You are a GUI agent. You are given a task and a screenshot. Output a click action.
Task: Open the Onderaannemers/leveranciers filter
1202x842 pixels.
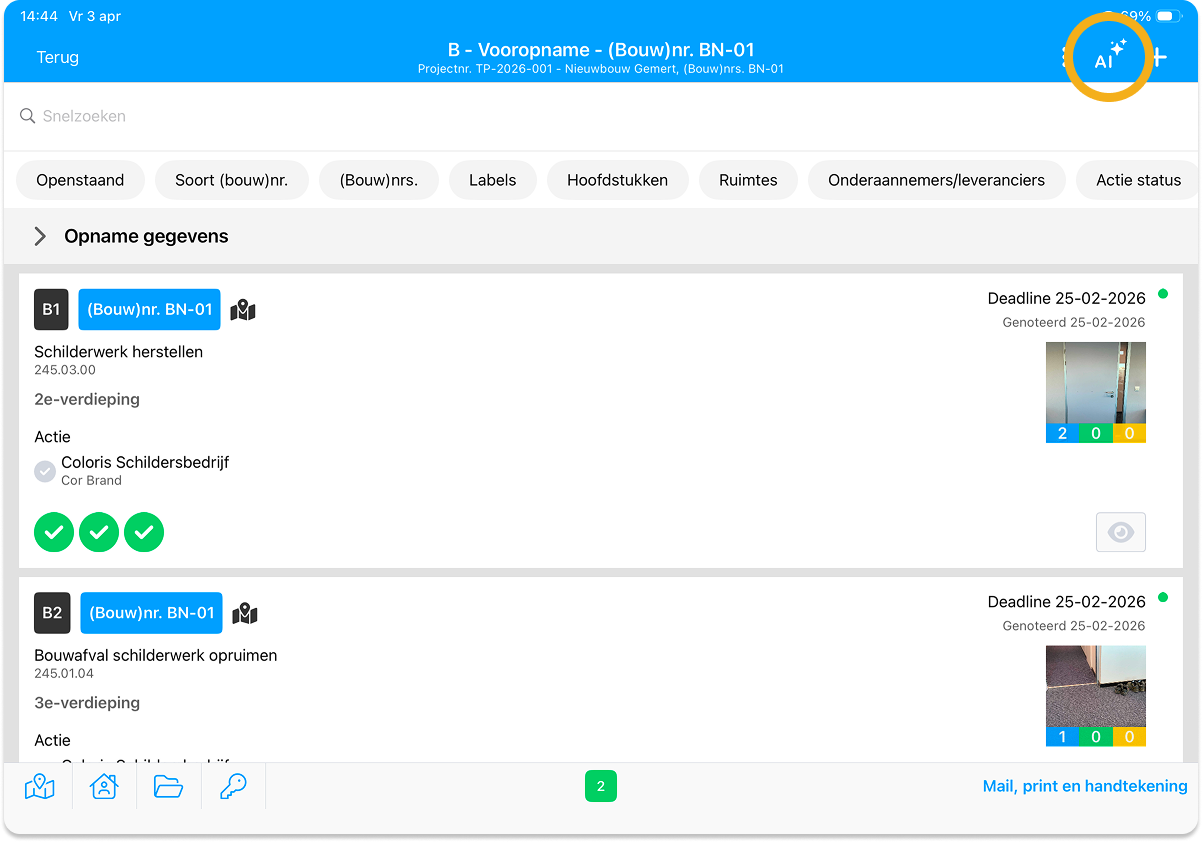pos(936,180)
